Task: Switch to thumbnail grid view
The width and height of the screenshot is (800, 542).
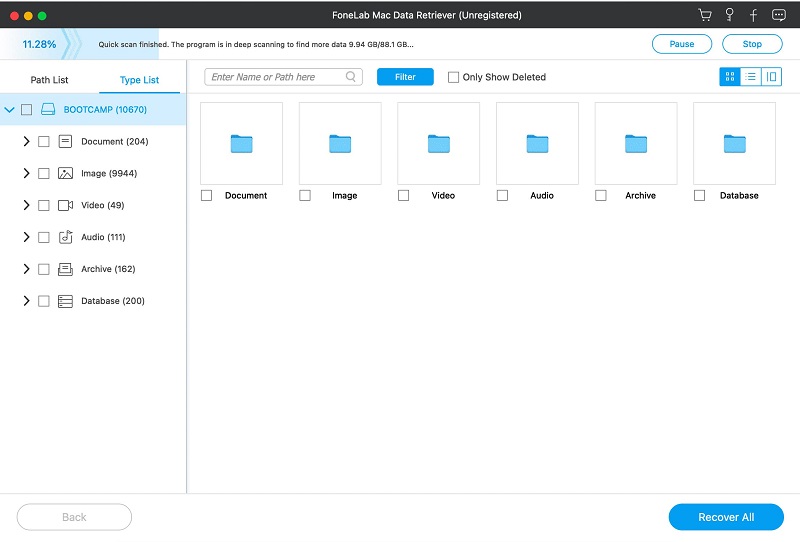Action: pyautogui.click(x=730, y=77)
